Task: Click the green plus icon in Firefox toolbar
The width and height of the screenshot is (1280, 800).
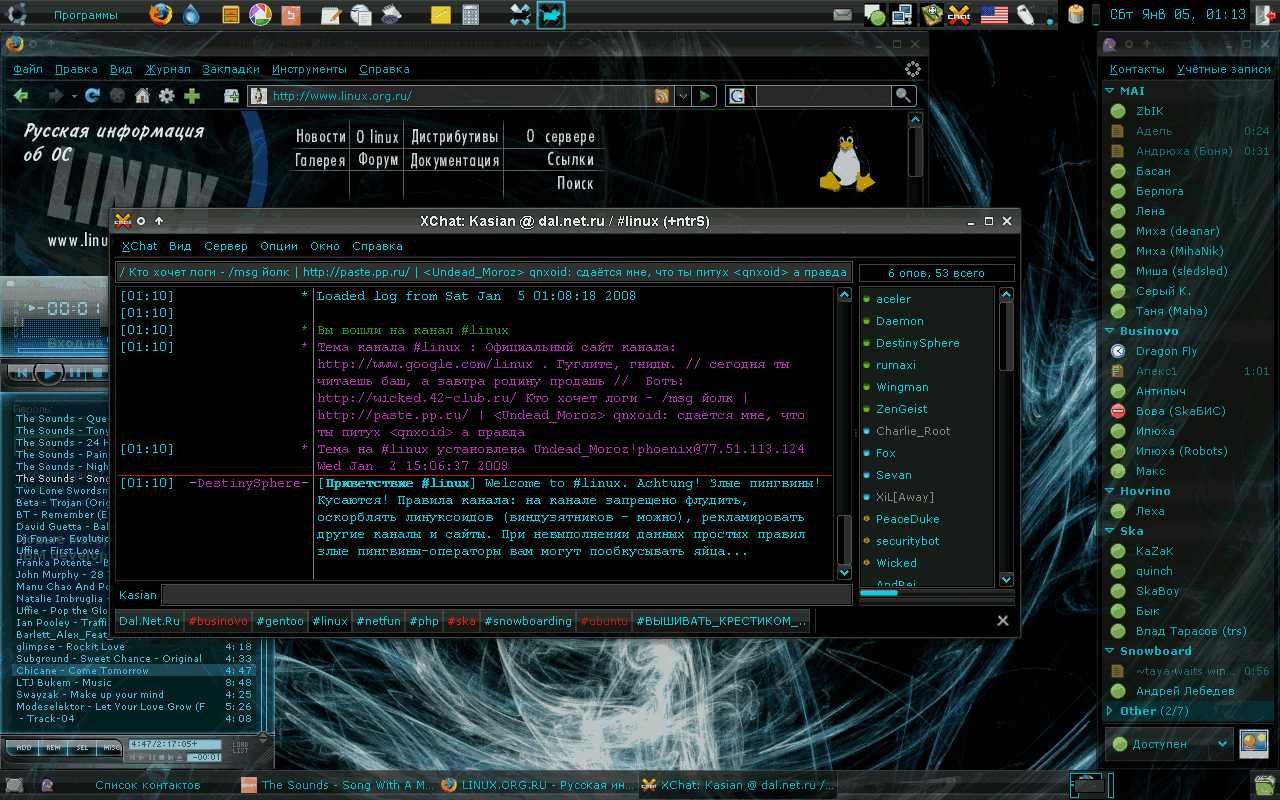Action: coord(191,96)
